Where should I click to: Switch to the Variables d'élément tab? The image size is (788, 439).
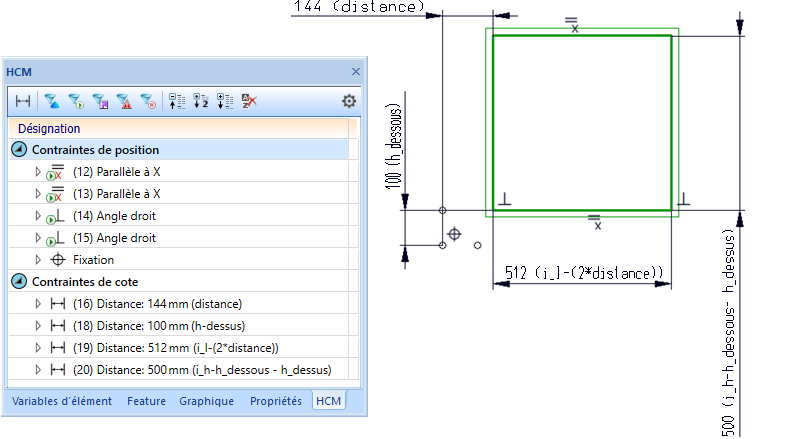click(63, 401)
